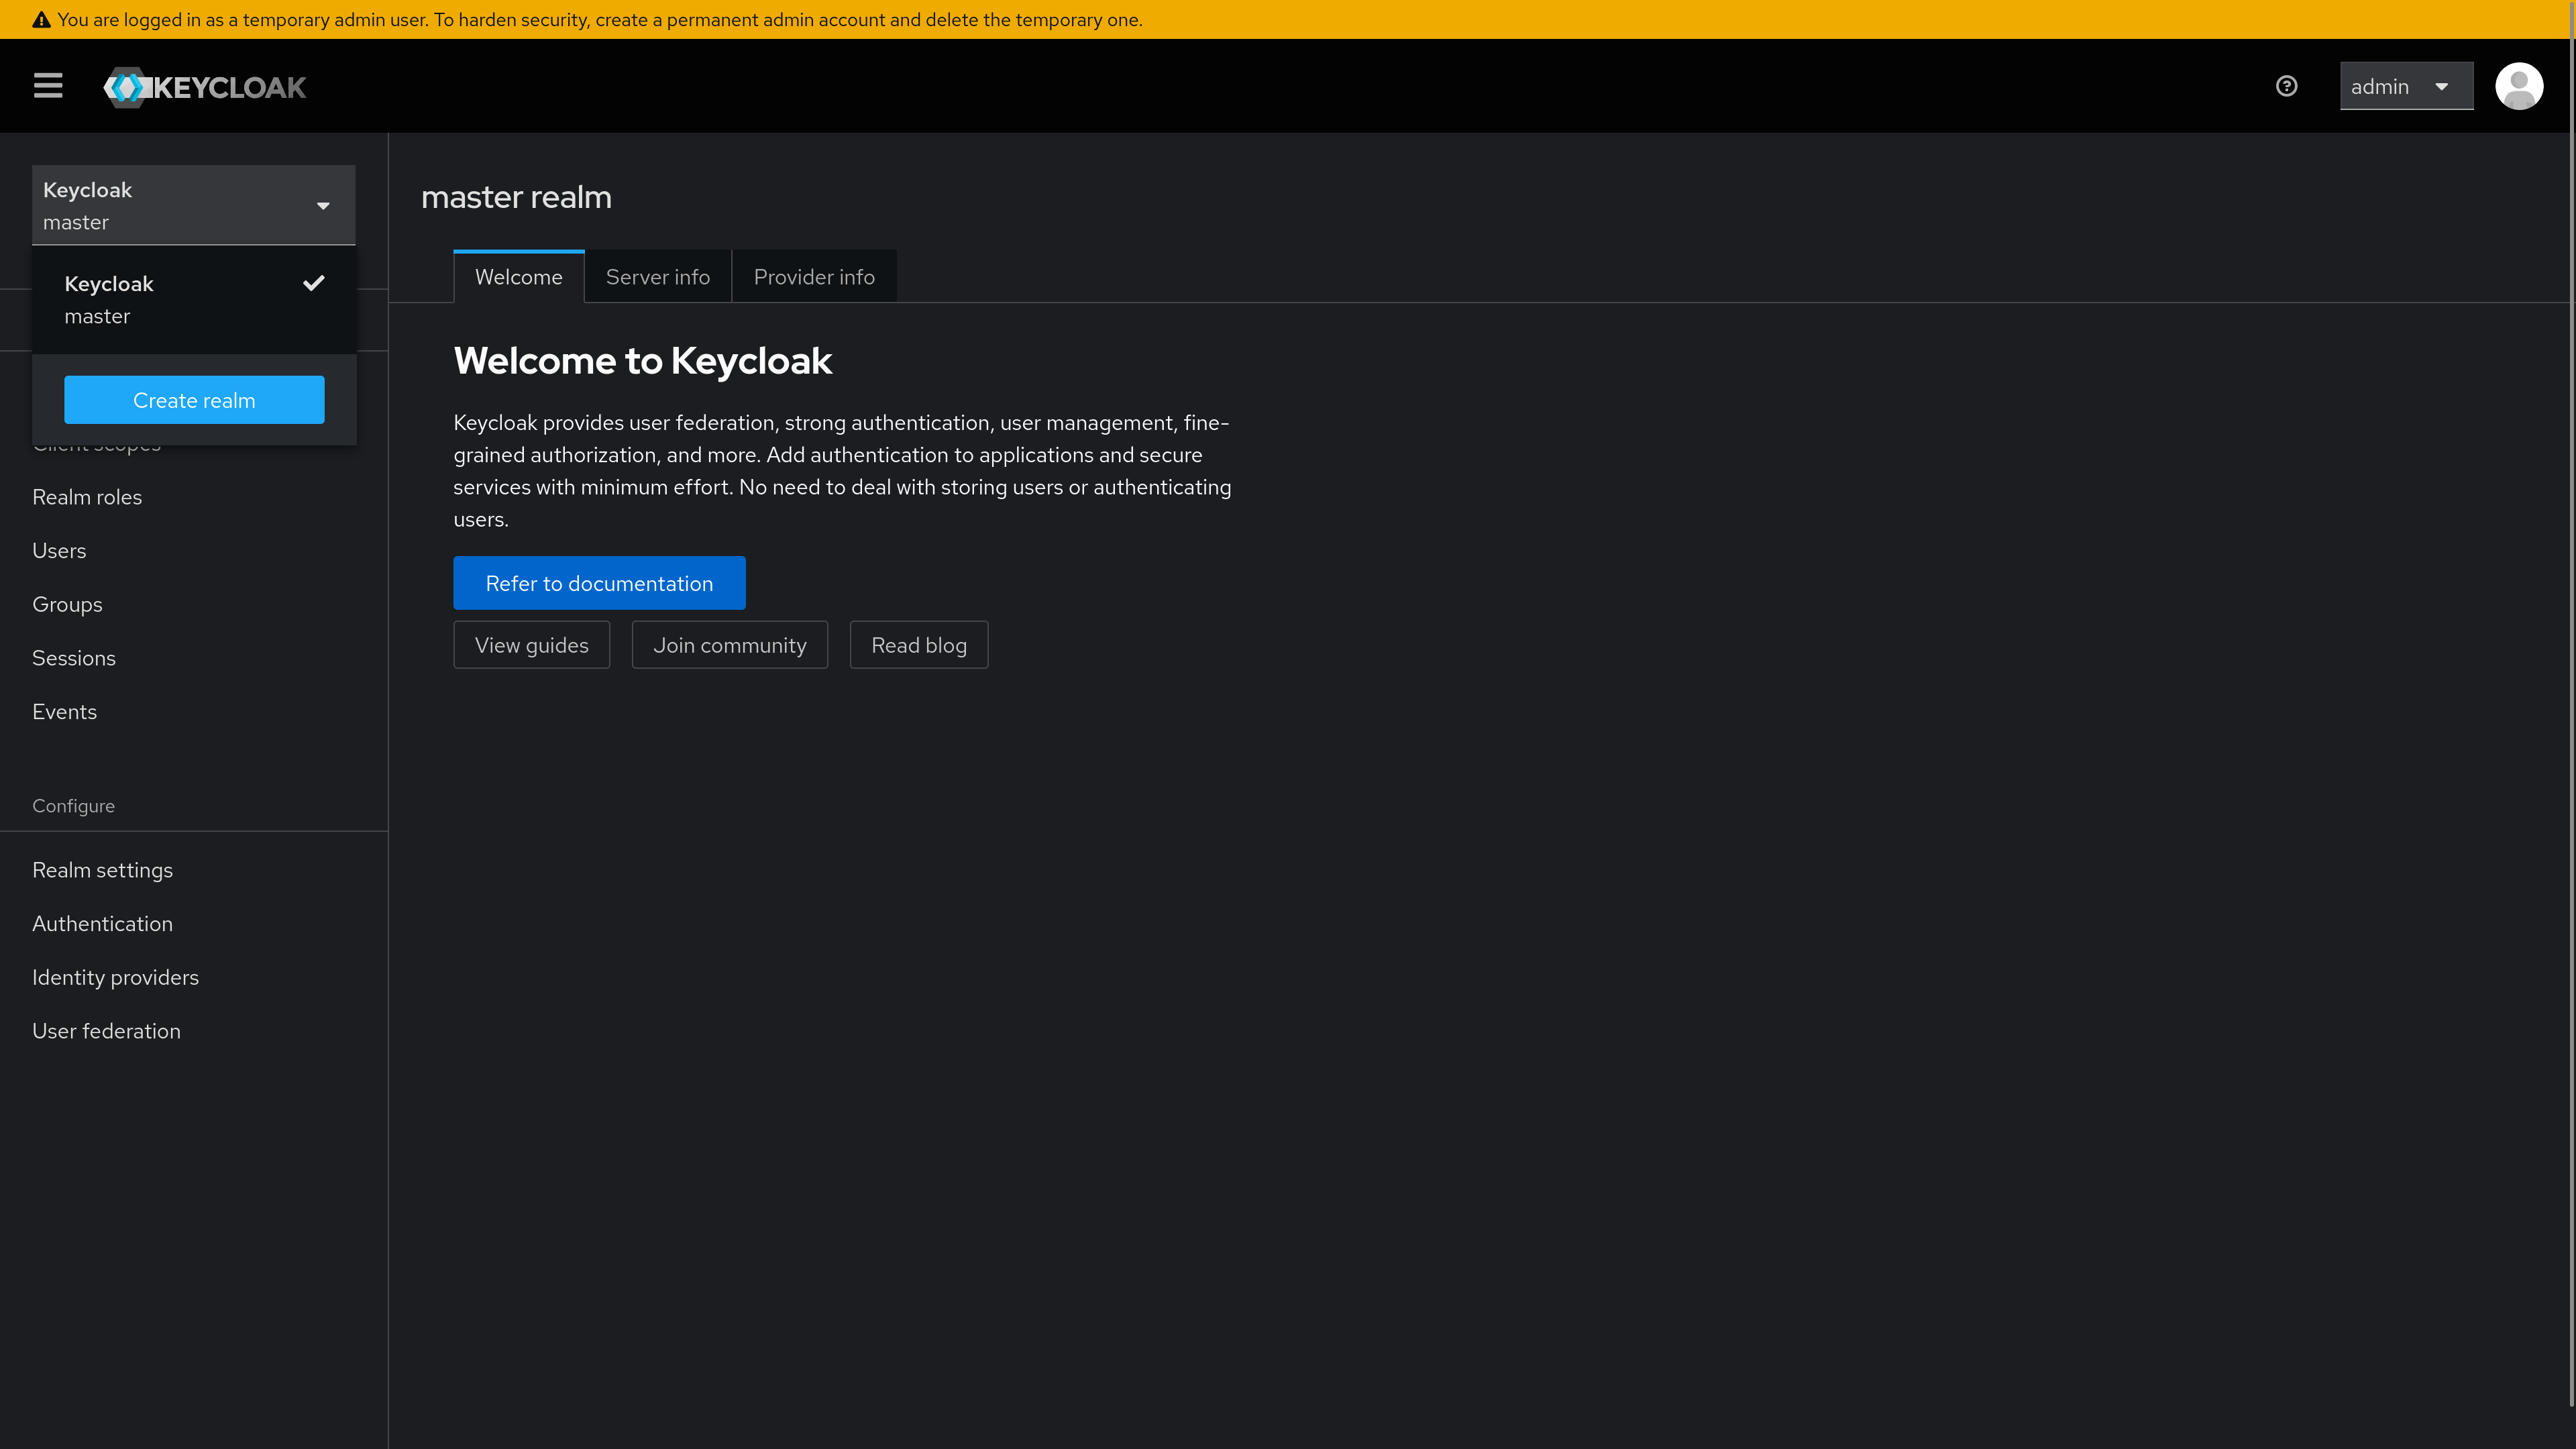
Task: Click the temporary admin warning banner text
Action: pos(600,20)
